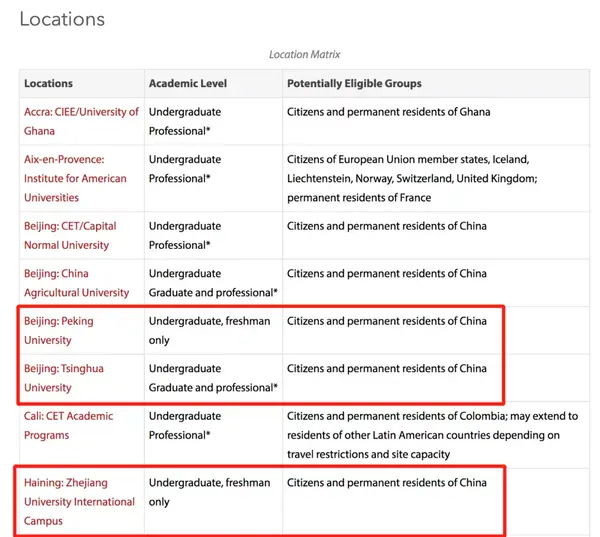This screenshot has height=537, width=600.
Task: Select Tsinghua 'Graduate and professional*' academic level cell
Action: click(x=214, y=378)
